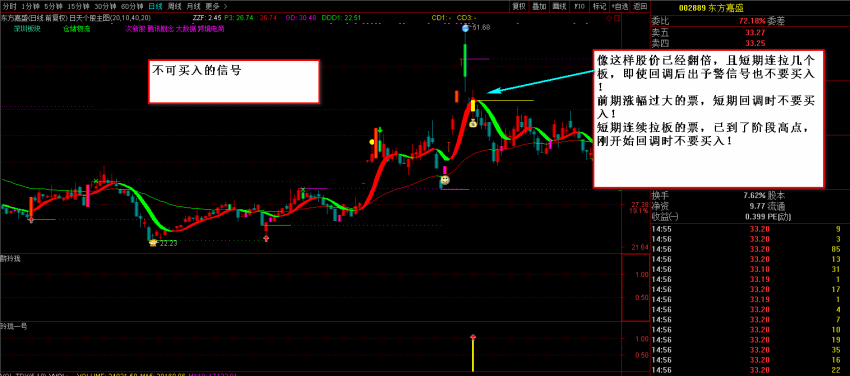
Task: Click the small diamond icon near chart corner
Action: pyautogui.click(x=609, y=18)
